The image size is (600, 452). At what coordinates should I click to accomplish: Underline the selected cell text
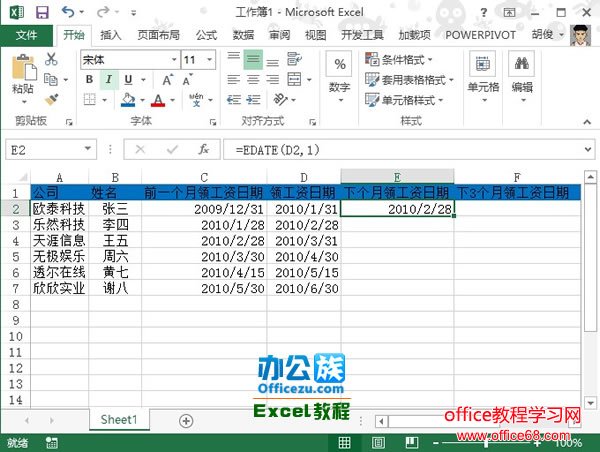click(x=128, y=80)
